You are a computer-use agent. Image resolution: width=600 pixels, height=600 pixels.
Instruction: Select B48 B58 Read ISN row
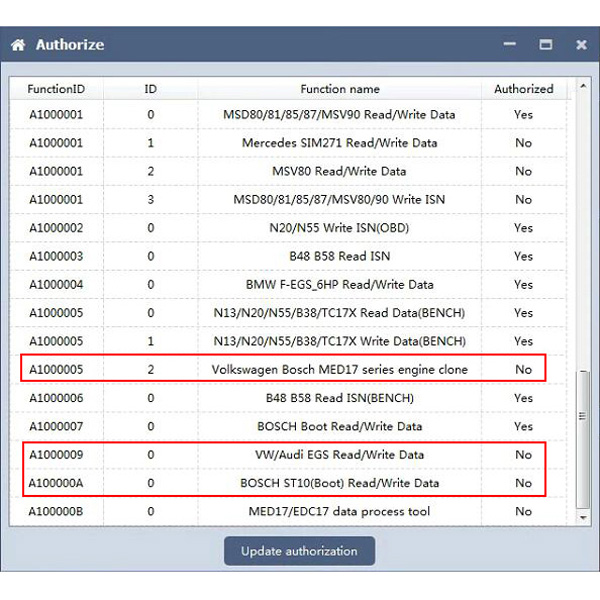click(288, 256)
